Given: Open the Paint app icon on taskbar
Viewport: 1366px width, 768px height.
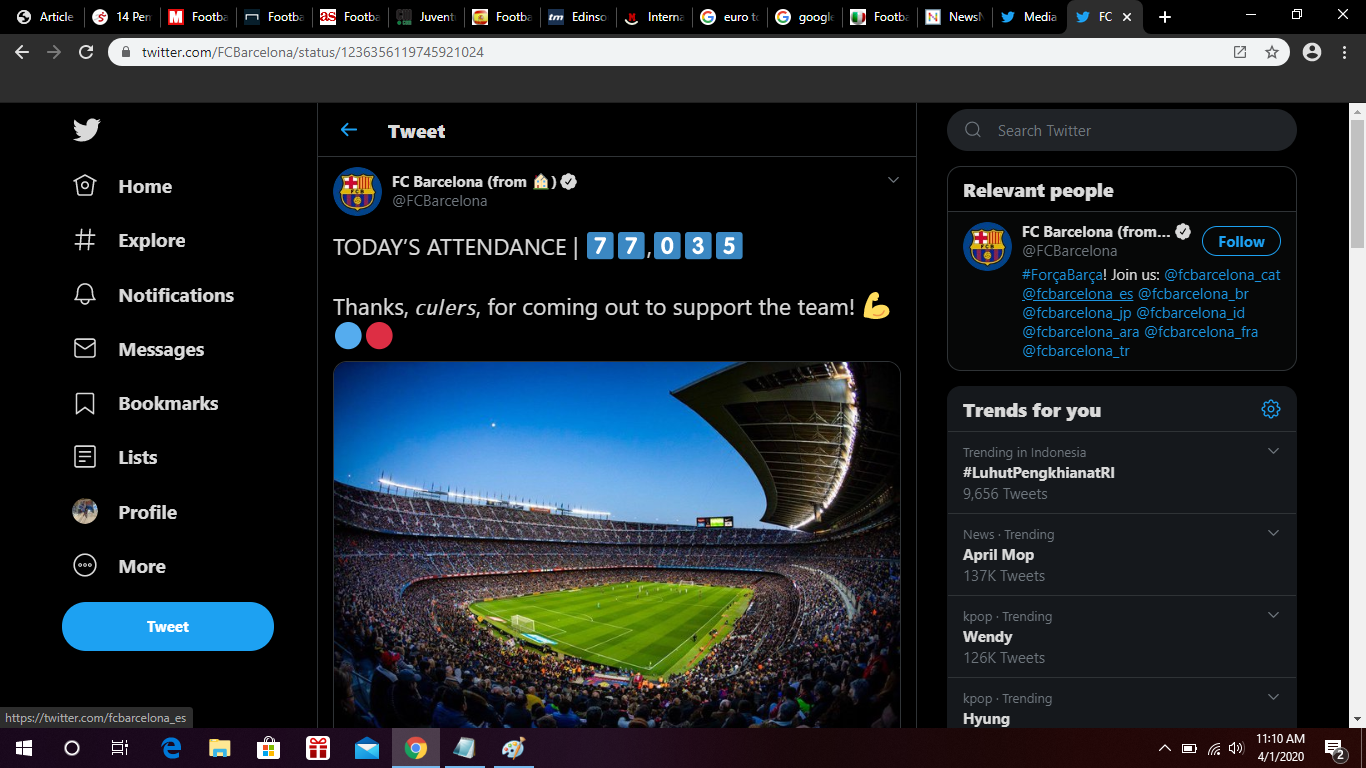Looking at the screenshot, I should (513, 748).
